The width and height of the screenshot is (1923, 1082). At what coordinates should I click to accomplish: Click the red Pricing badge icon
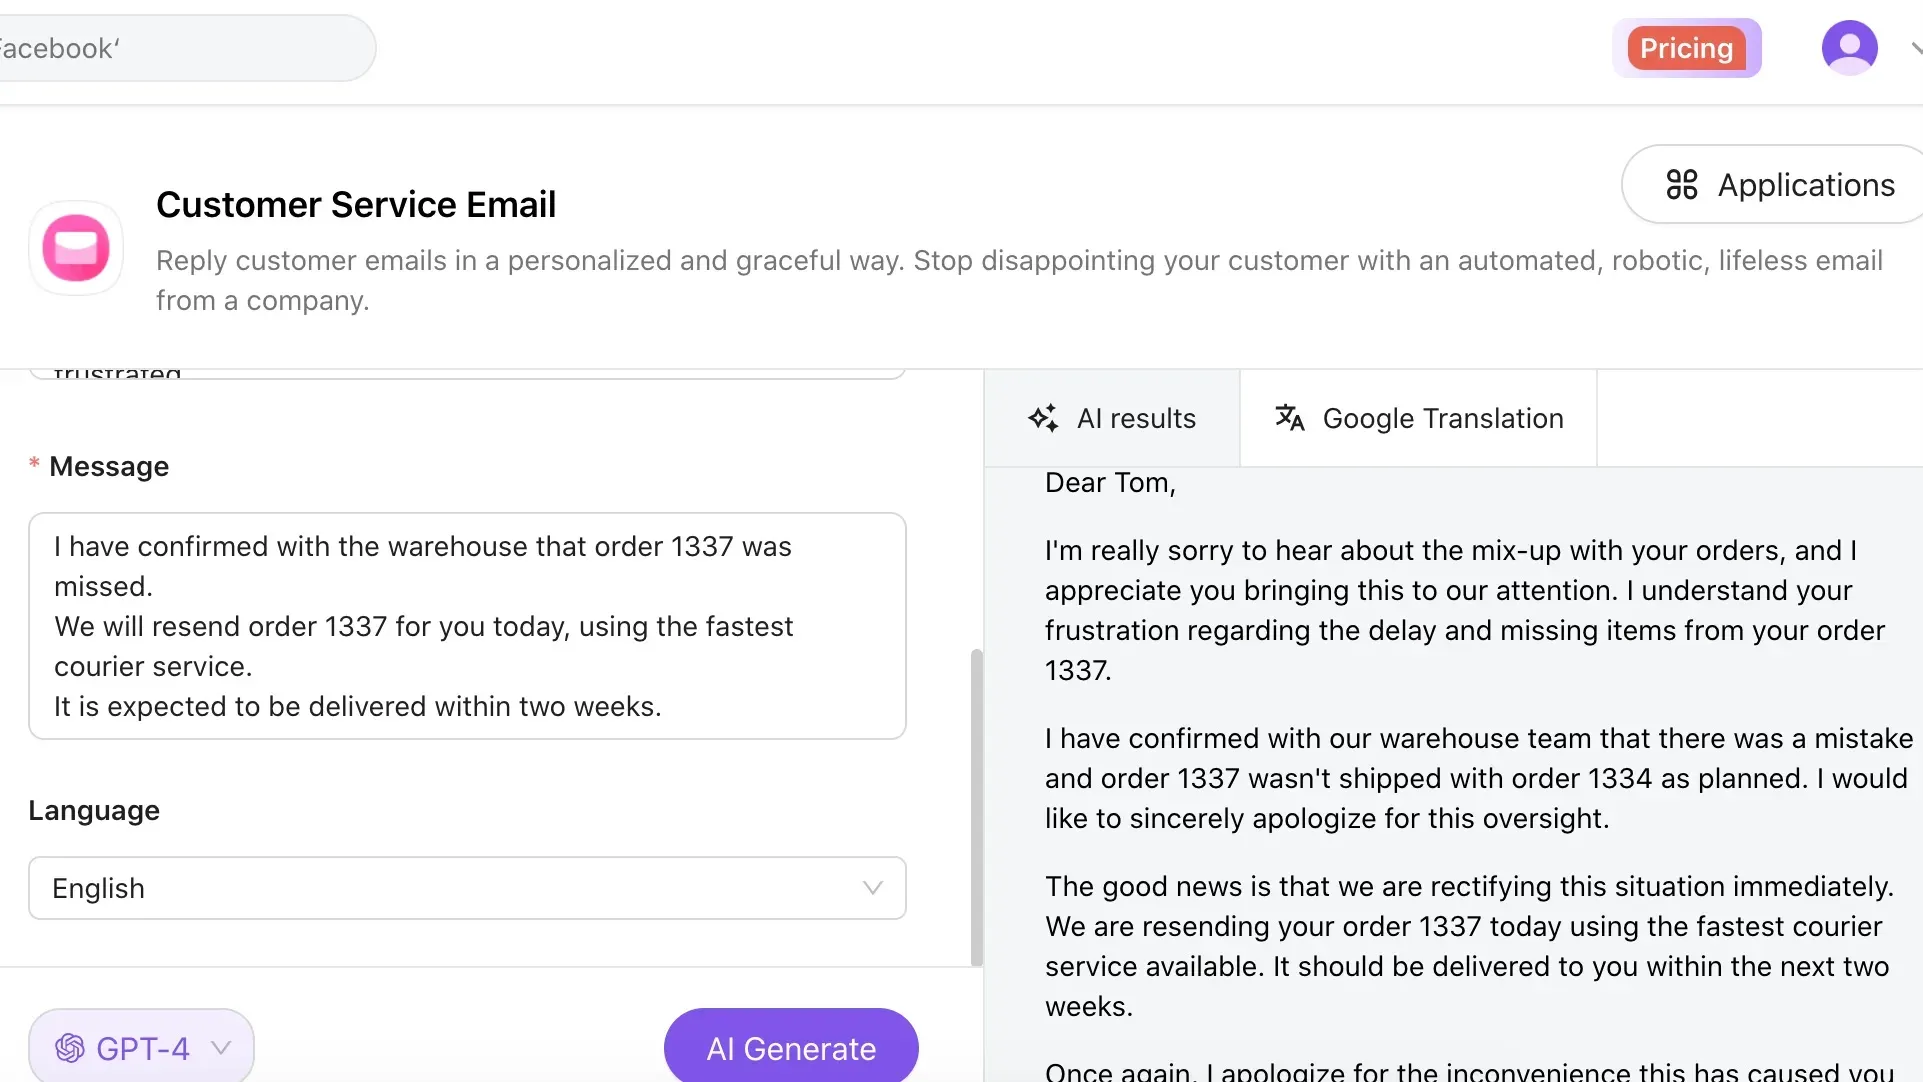pyautogui.click(x=1686, y=47)
